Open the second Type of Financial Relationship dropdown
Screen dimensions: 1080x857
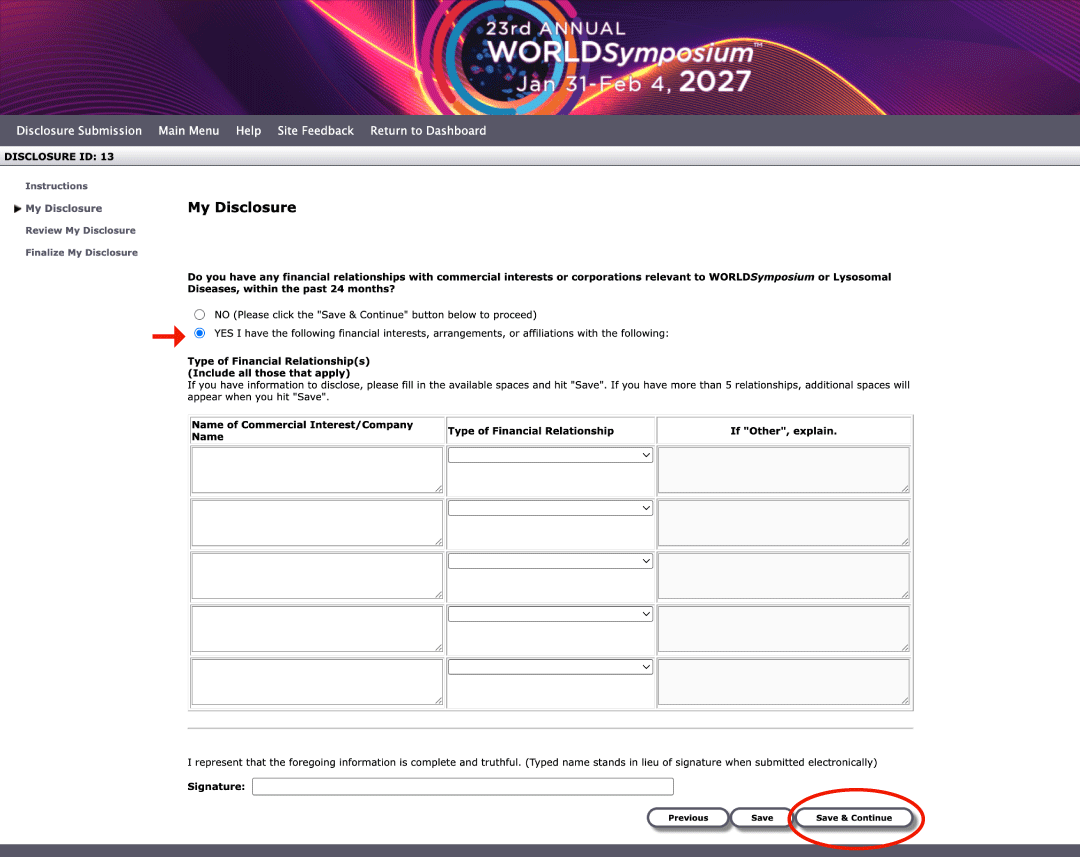pos(550,508)
